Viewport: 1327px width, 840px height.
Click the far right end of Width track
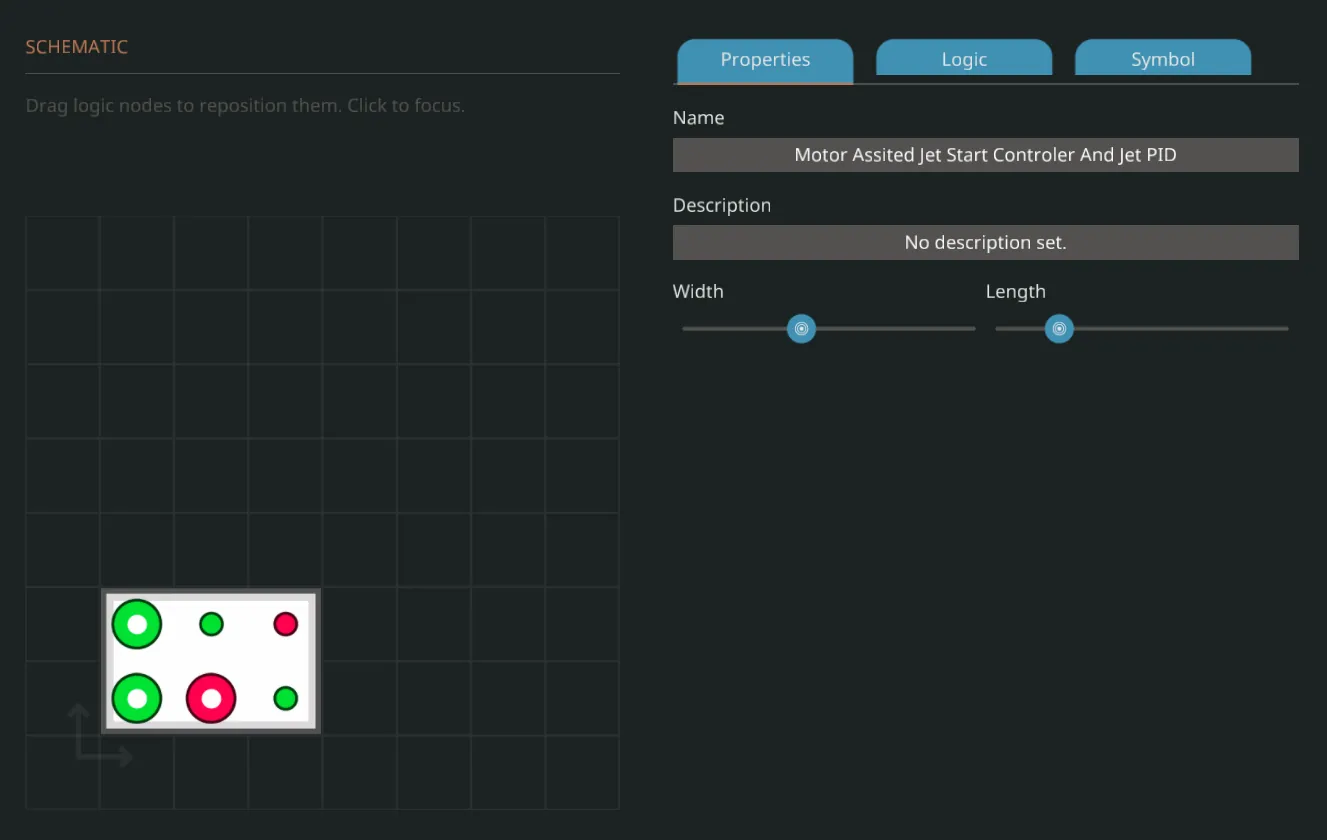point(971,328)
